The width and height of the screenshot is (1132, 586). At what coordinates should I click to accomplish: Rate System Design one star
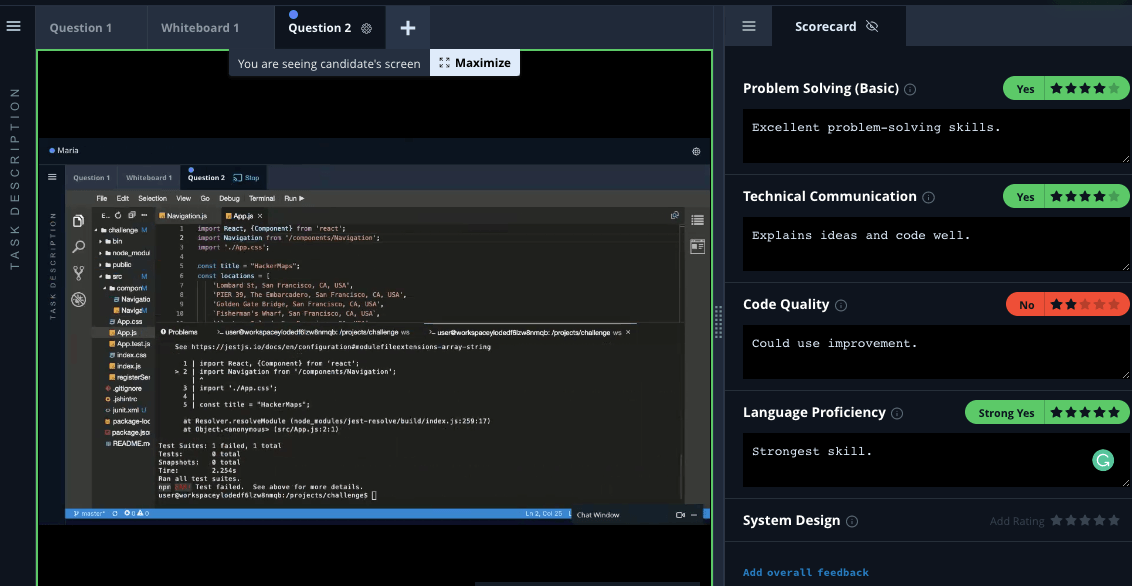pyautogui.click(x=1056, y=520)
